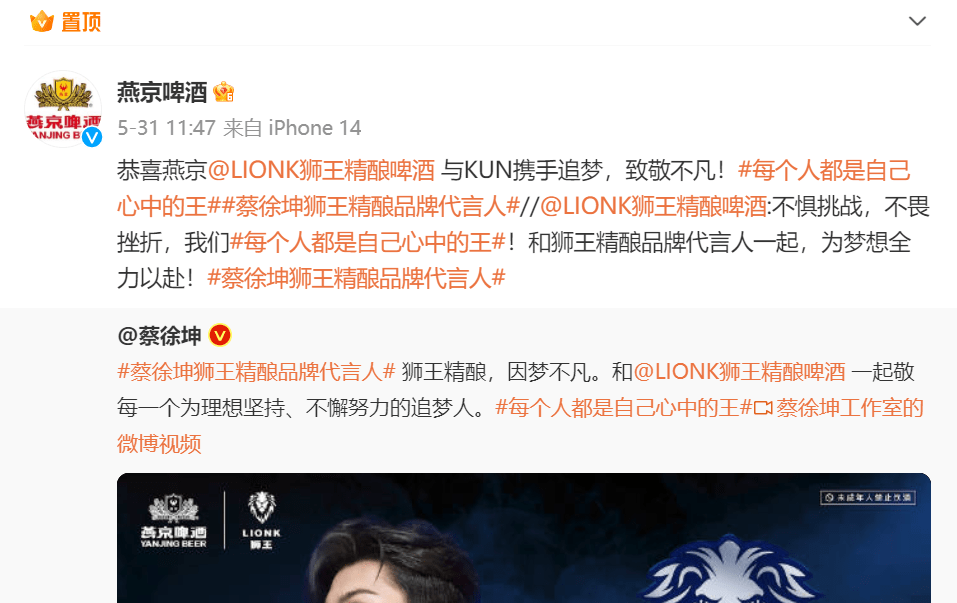
Task: Open first @LIONK狮王精酿啤酒 mention
Action: click(321, 170)
